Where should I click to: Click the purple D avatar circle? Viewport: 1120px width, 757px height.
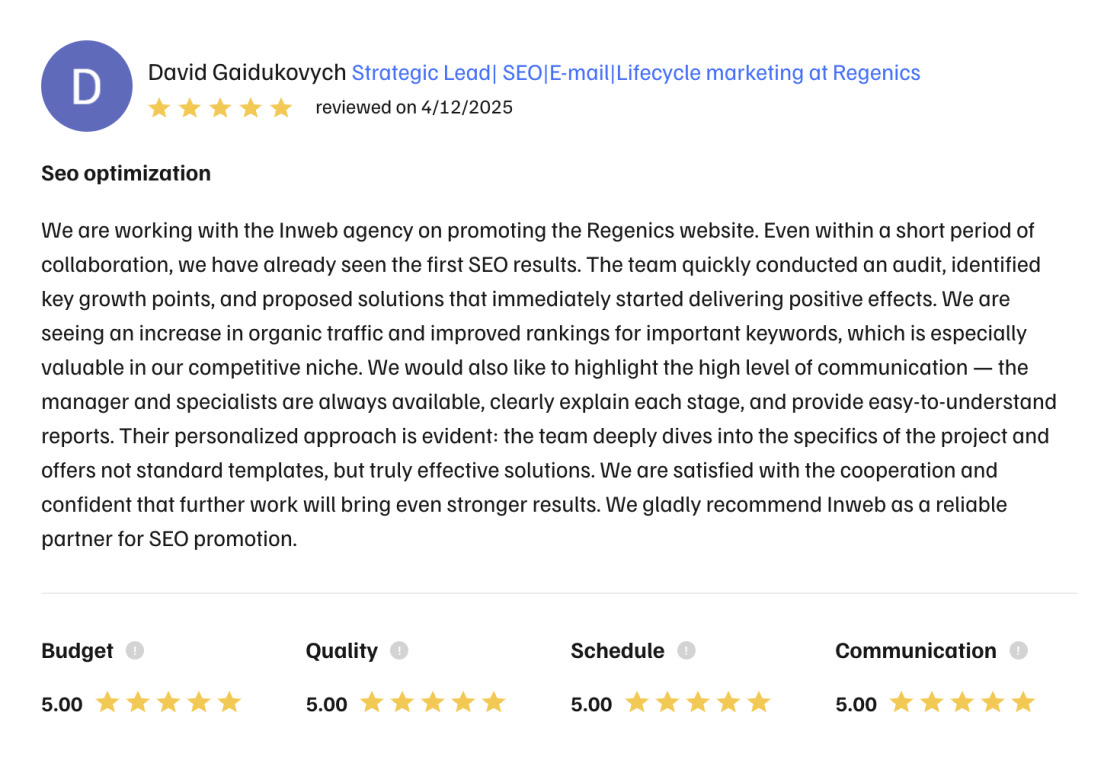coord(87,87)
